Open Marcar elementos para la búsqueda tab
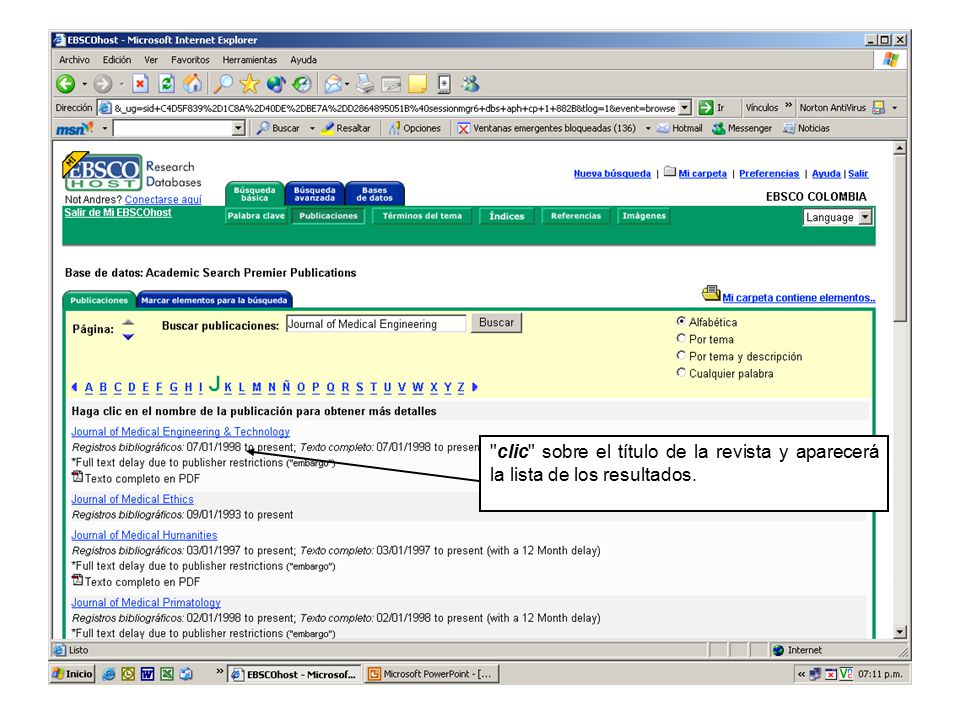Viewport: 960px width, 720px height. point(214,300)
